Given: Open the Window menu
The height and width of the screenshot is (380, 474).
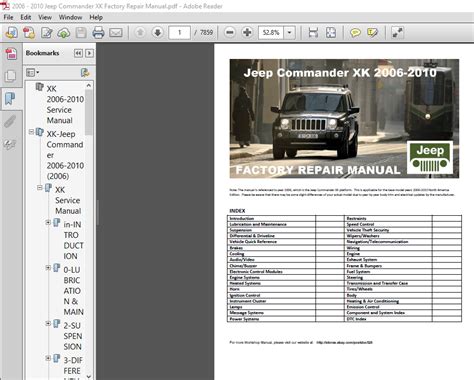Looking at the screenshot, I should click(x=70, y=17).
